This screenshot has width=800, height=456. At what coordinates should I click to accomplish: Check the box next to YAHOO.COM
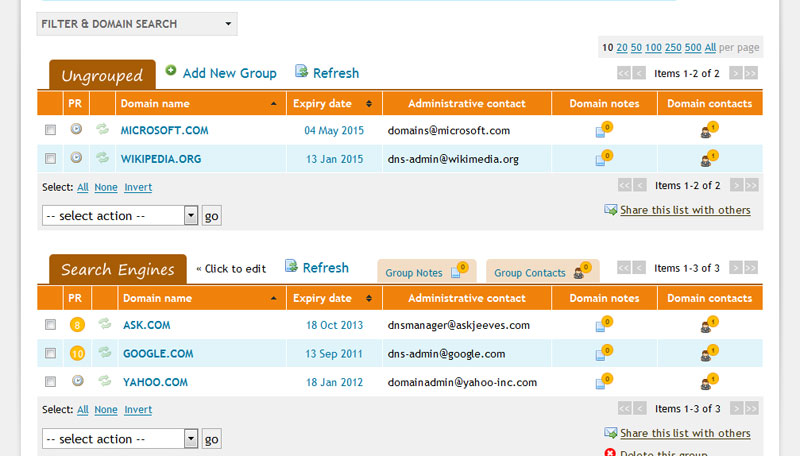[x=50, y=381]
